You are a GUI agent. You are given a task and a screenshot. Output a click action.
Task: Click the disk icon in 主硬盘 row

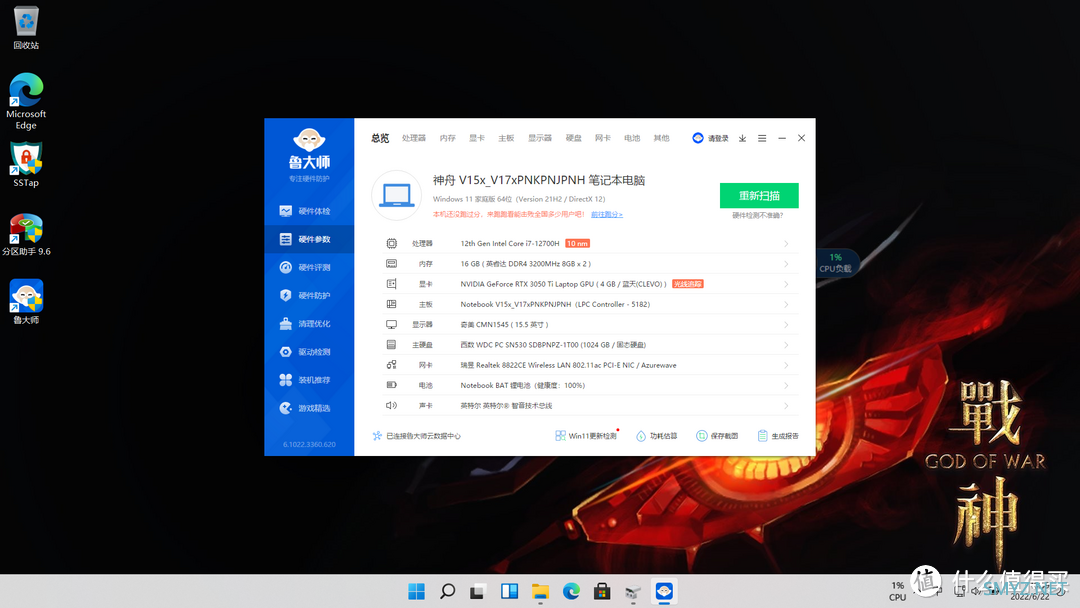(391, 344)
